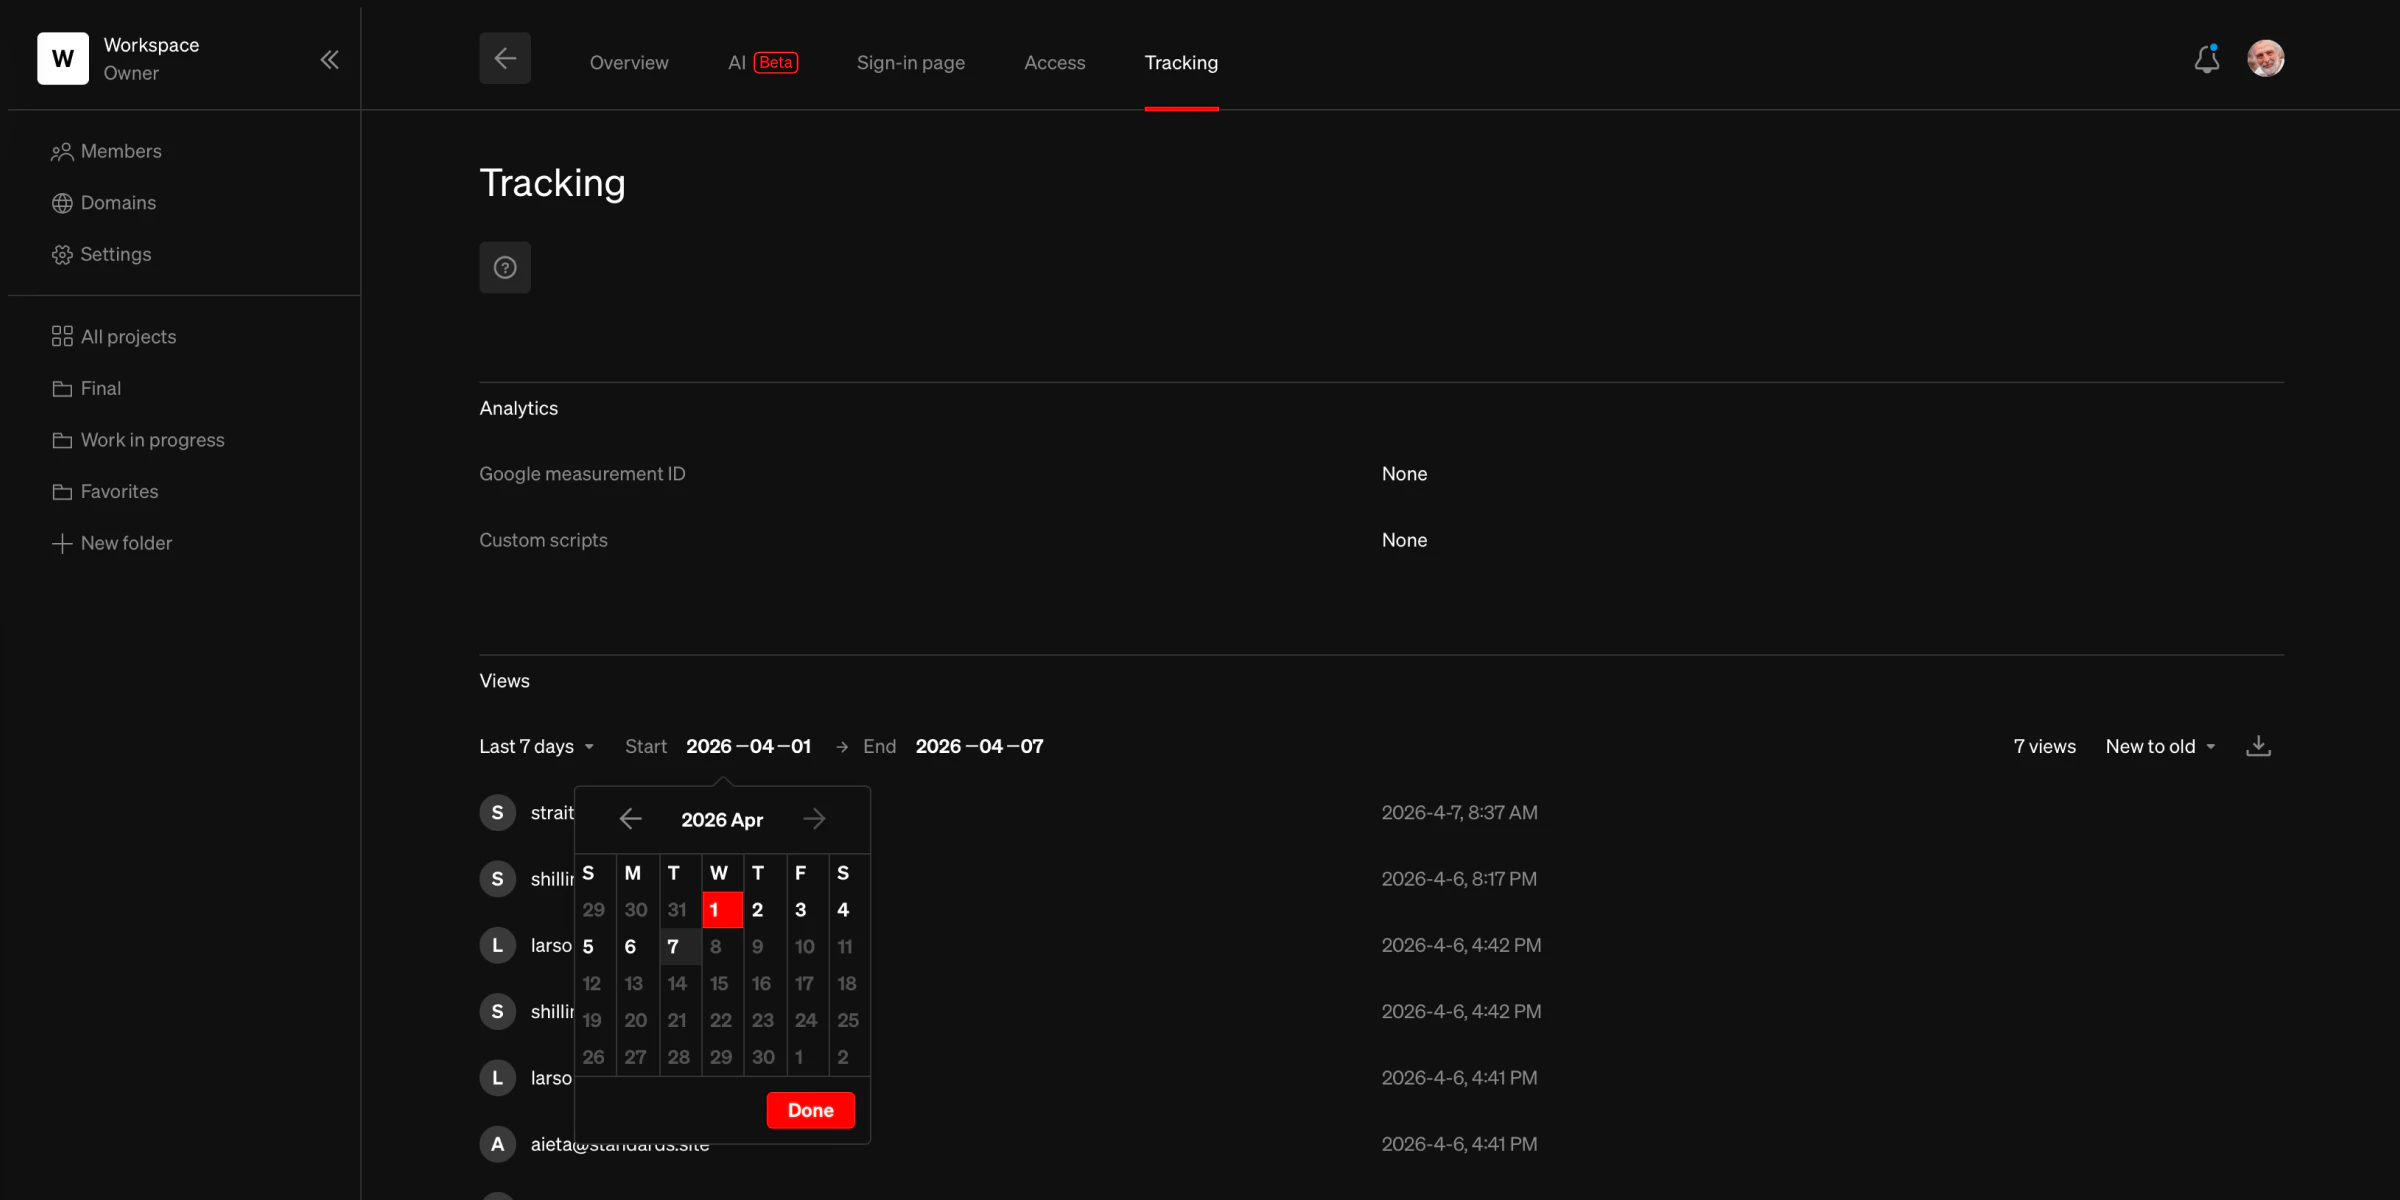Open the AI Beta tab
This screenshot has width=2400, height=1200.
pyautogui.click(x=762, y=62)
